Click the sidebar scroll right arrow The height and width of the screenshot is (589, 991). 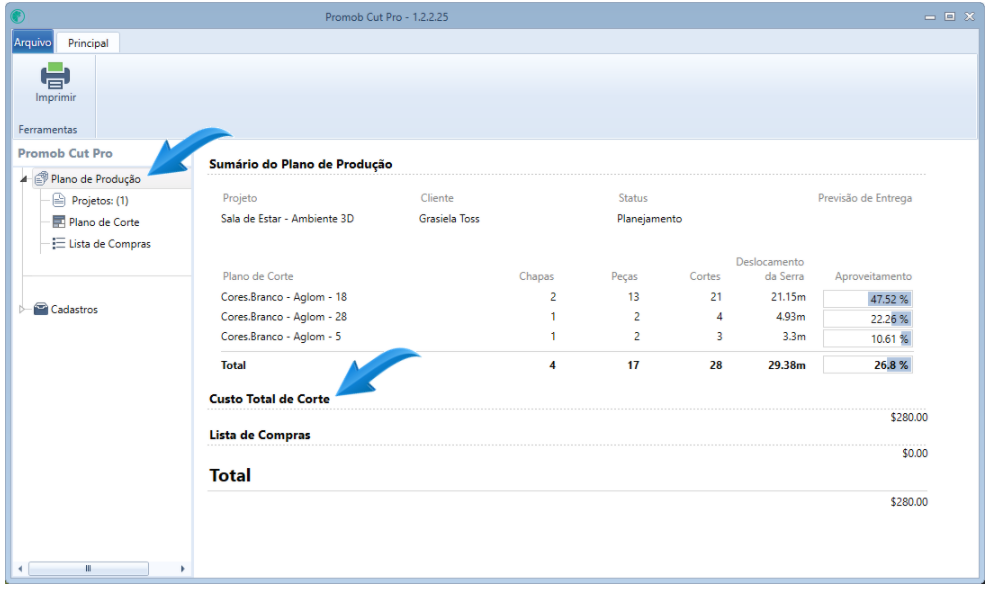click(x=182, y=568)
